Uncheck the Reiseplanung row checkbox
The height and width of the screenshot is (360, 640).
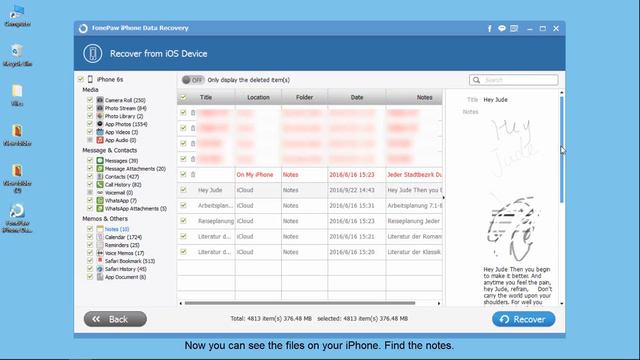pyautogui.click(x=183, y=221)
